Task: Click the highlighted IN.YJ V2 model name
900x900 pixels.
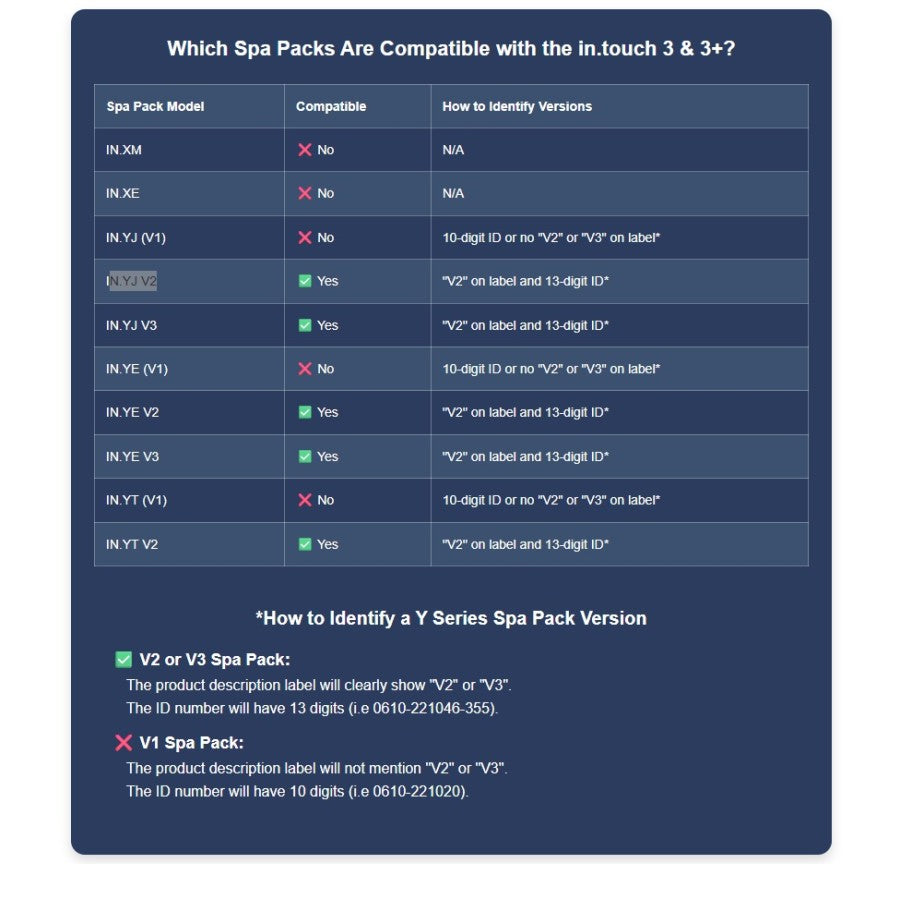Action: tap(132, 282)
